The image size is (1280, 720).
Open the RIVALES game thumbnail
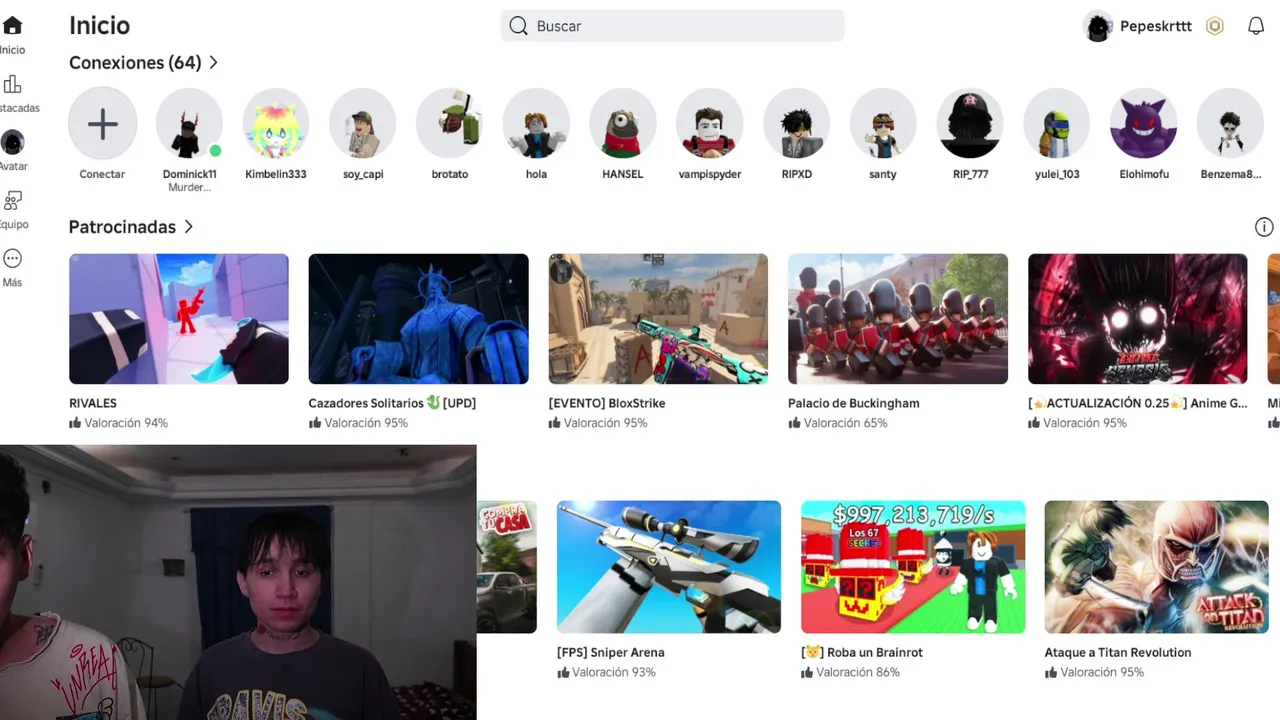(x=179, y=319)
